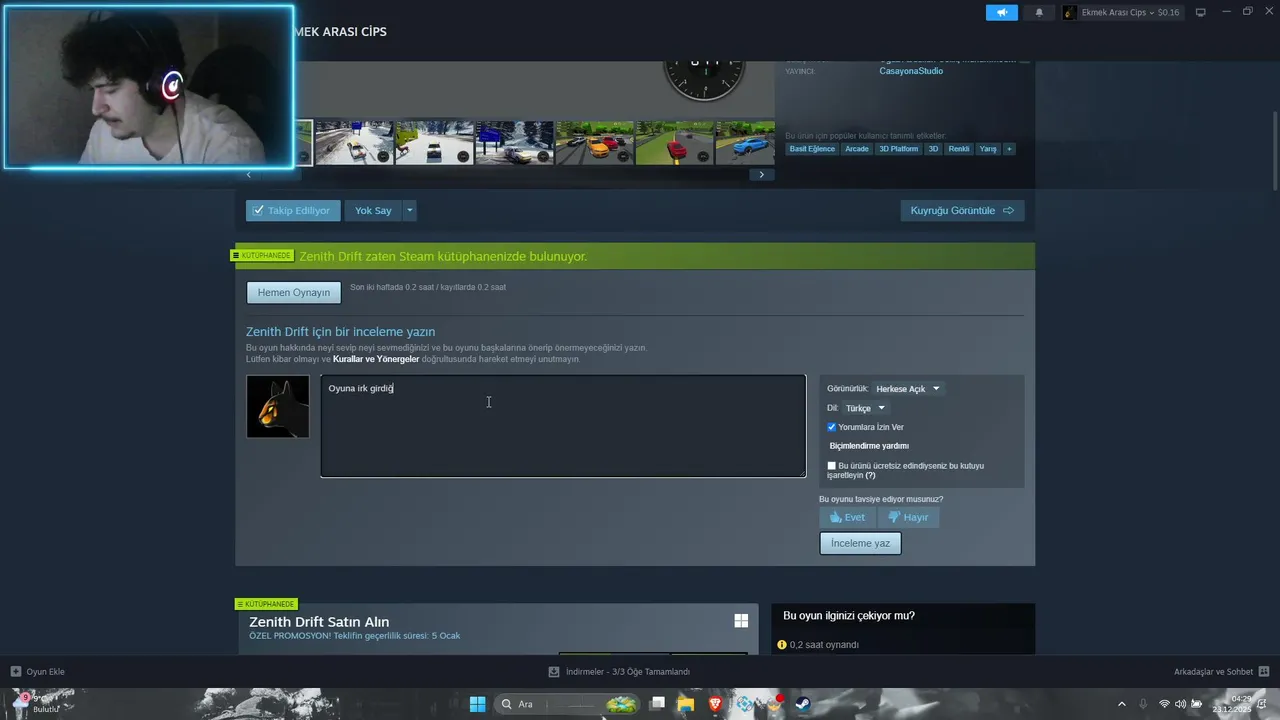
Task: Recommend the game with Evet thumbs up
Action: 848,517
